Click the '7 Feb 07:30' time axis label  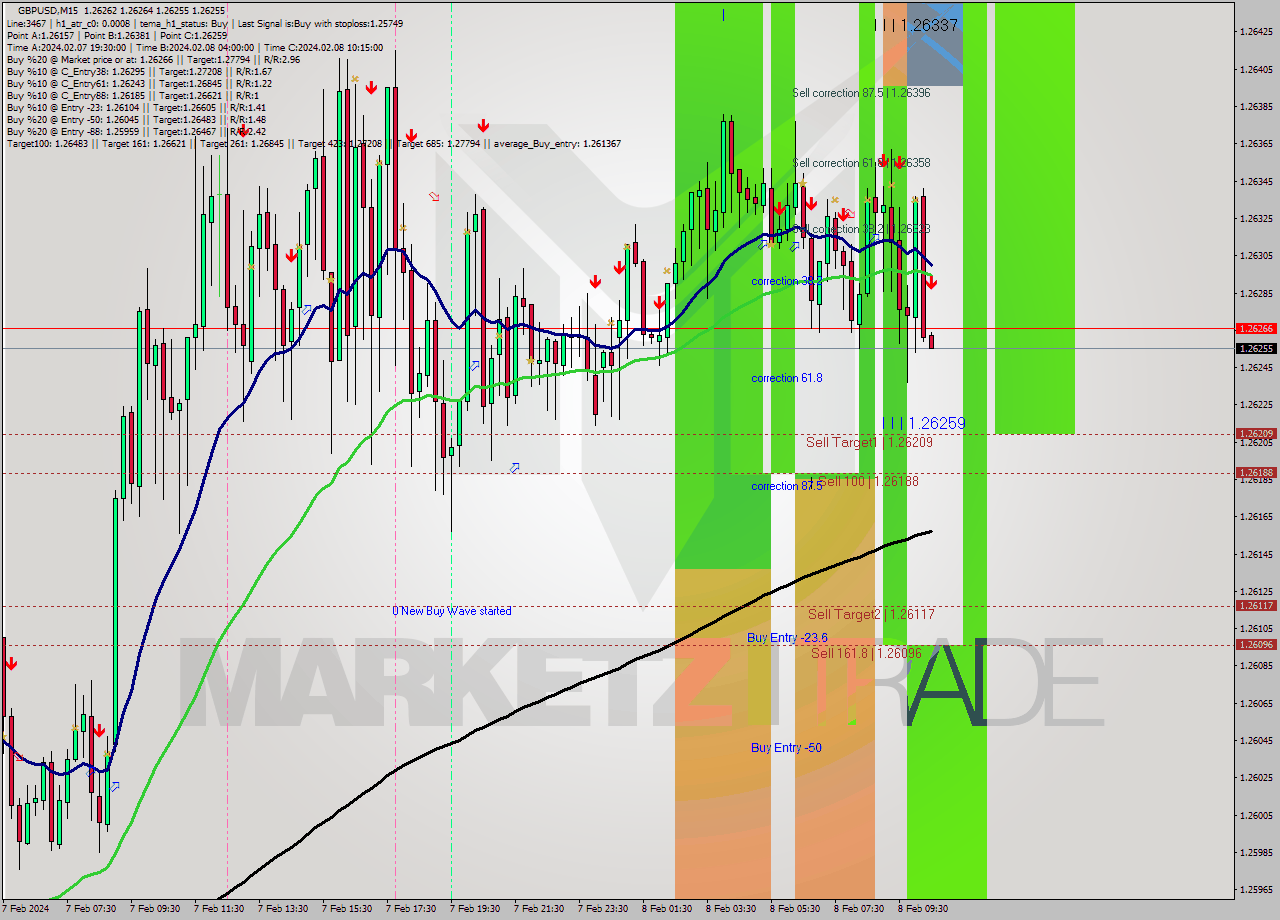pyautogui.click(x=91, y=909)
